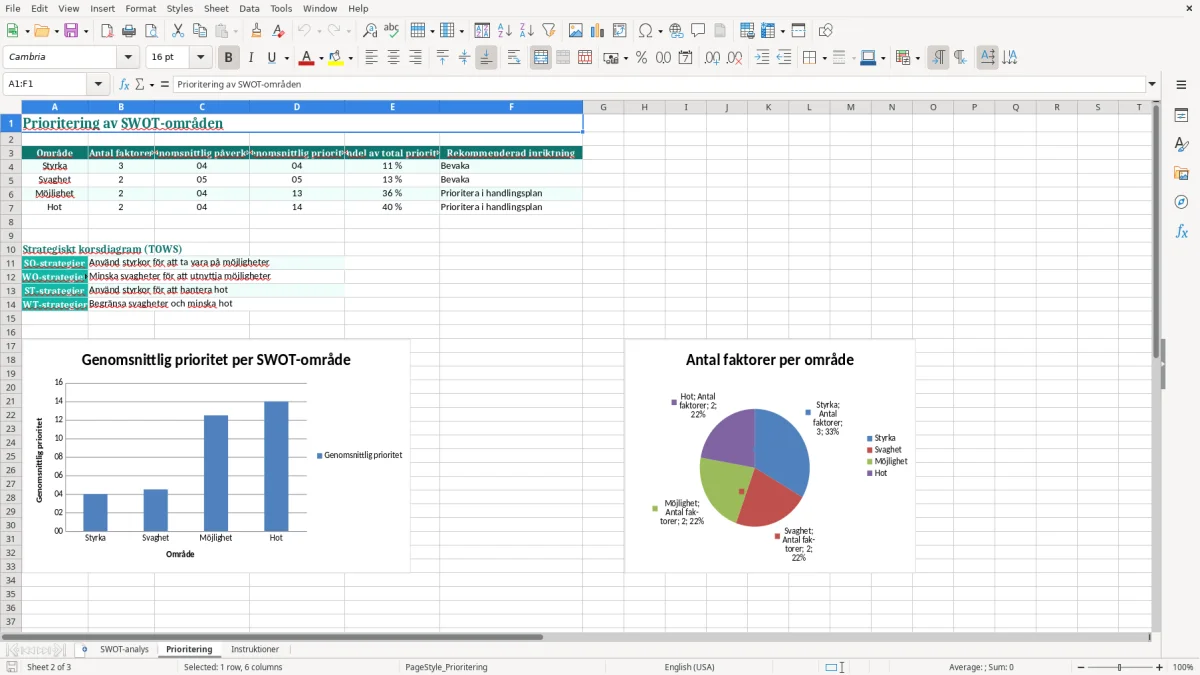
Task: Select the row 10 header
Action: pyautogui.click(x=11, y=249)
